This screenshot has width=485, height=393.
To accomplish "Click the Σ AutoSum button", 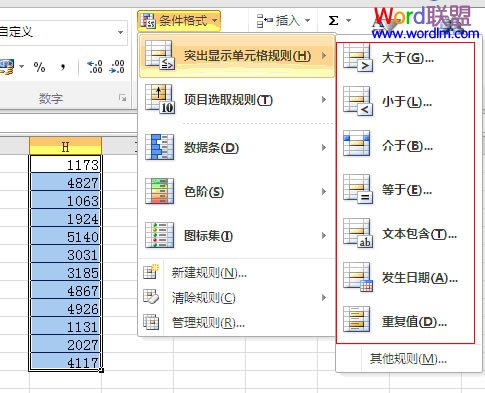I will [333, 21].
